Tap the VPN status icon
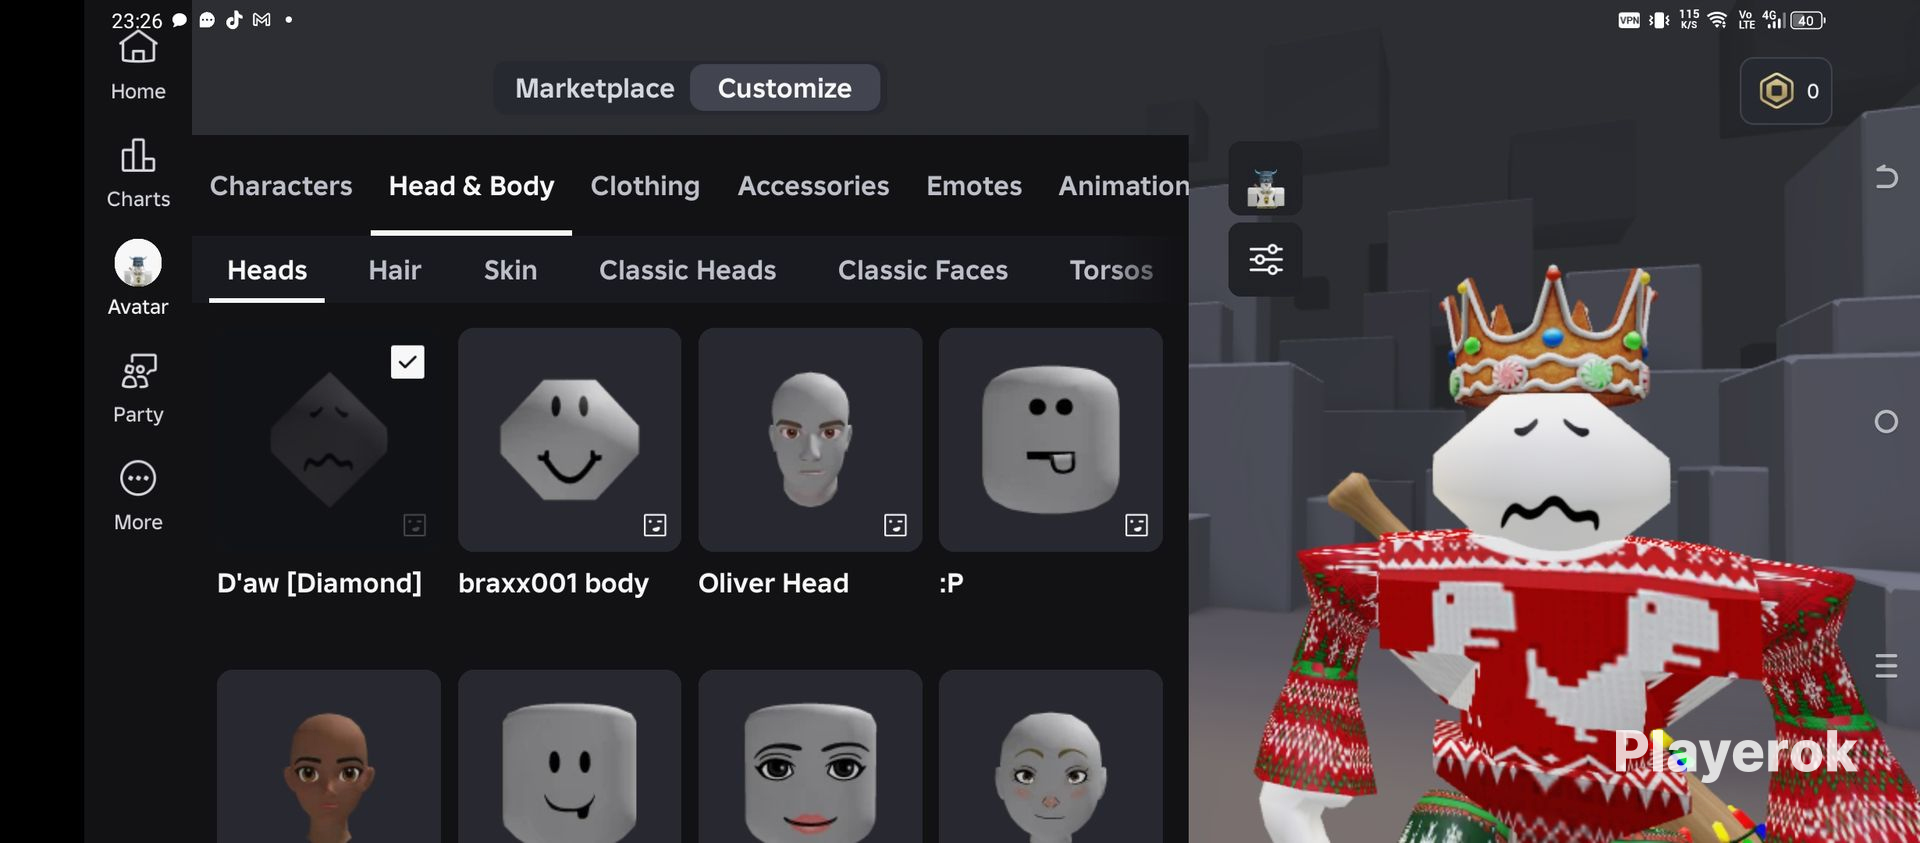The image size is (1920, 843). tap(1629, 20)
